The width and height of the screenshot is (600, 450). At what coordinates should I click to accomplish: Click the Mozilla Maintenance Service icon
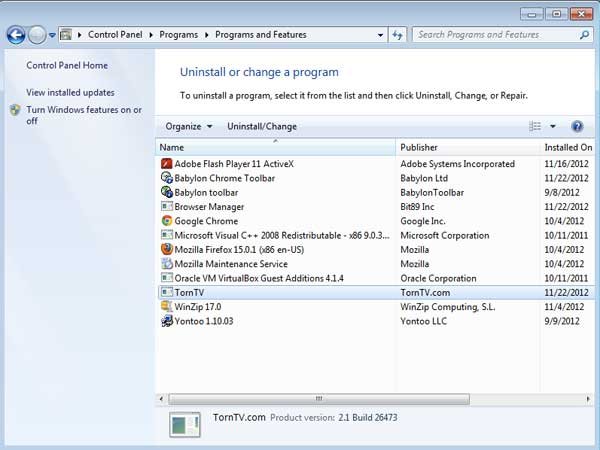coord(166,264)
